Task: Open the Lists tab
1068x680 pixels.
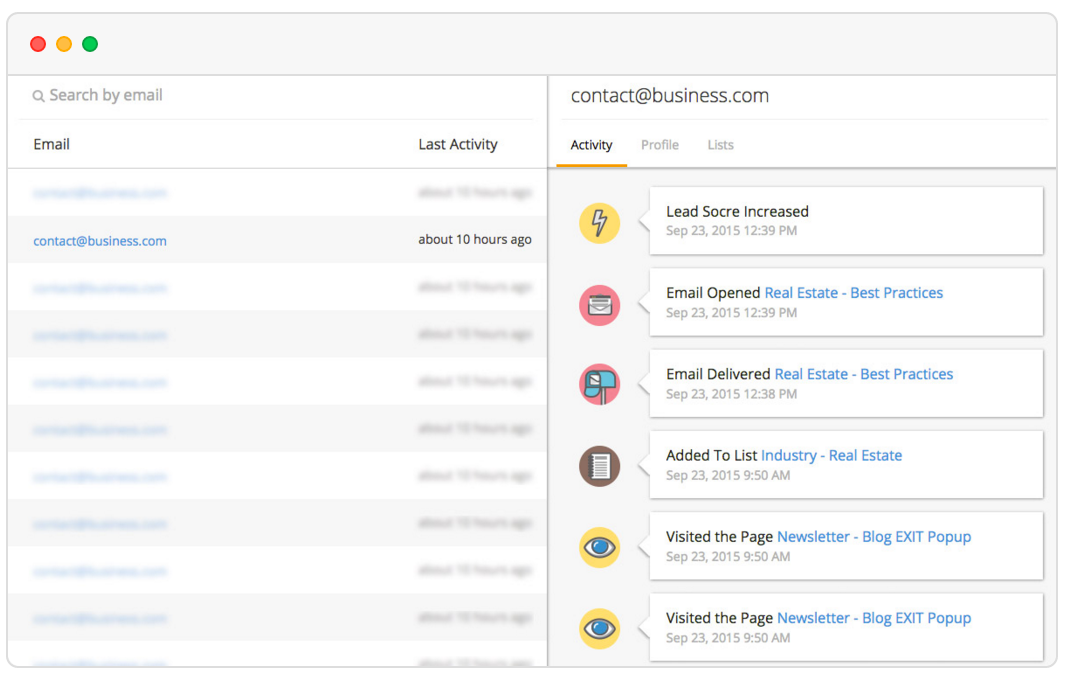Action: [720, 145]
